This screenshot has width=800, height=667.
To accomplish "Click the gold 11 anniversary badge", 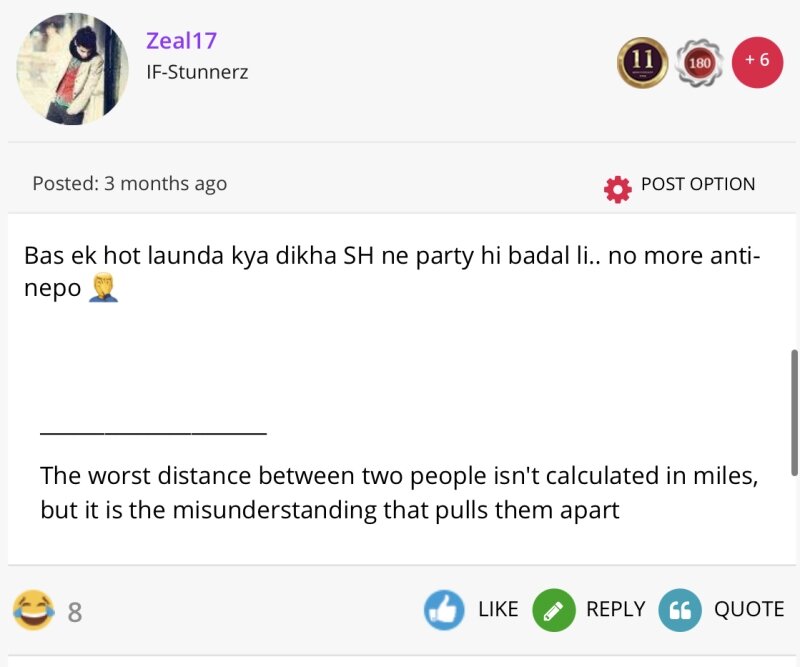I will pyautogui.click(x=643, y=65).
